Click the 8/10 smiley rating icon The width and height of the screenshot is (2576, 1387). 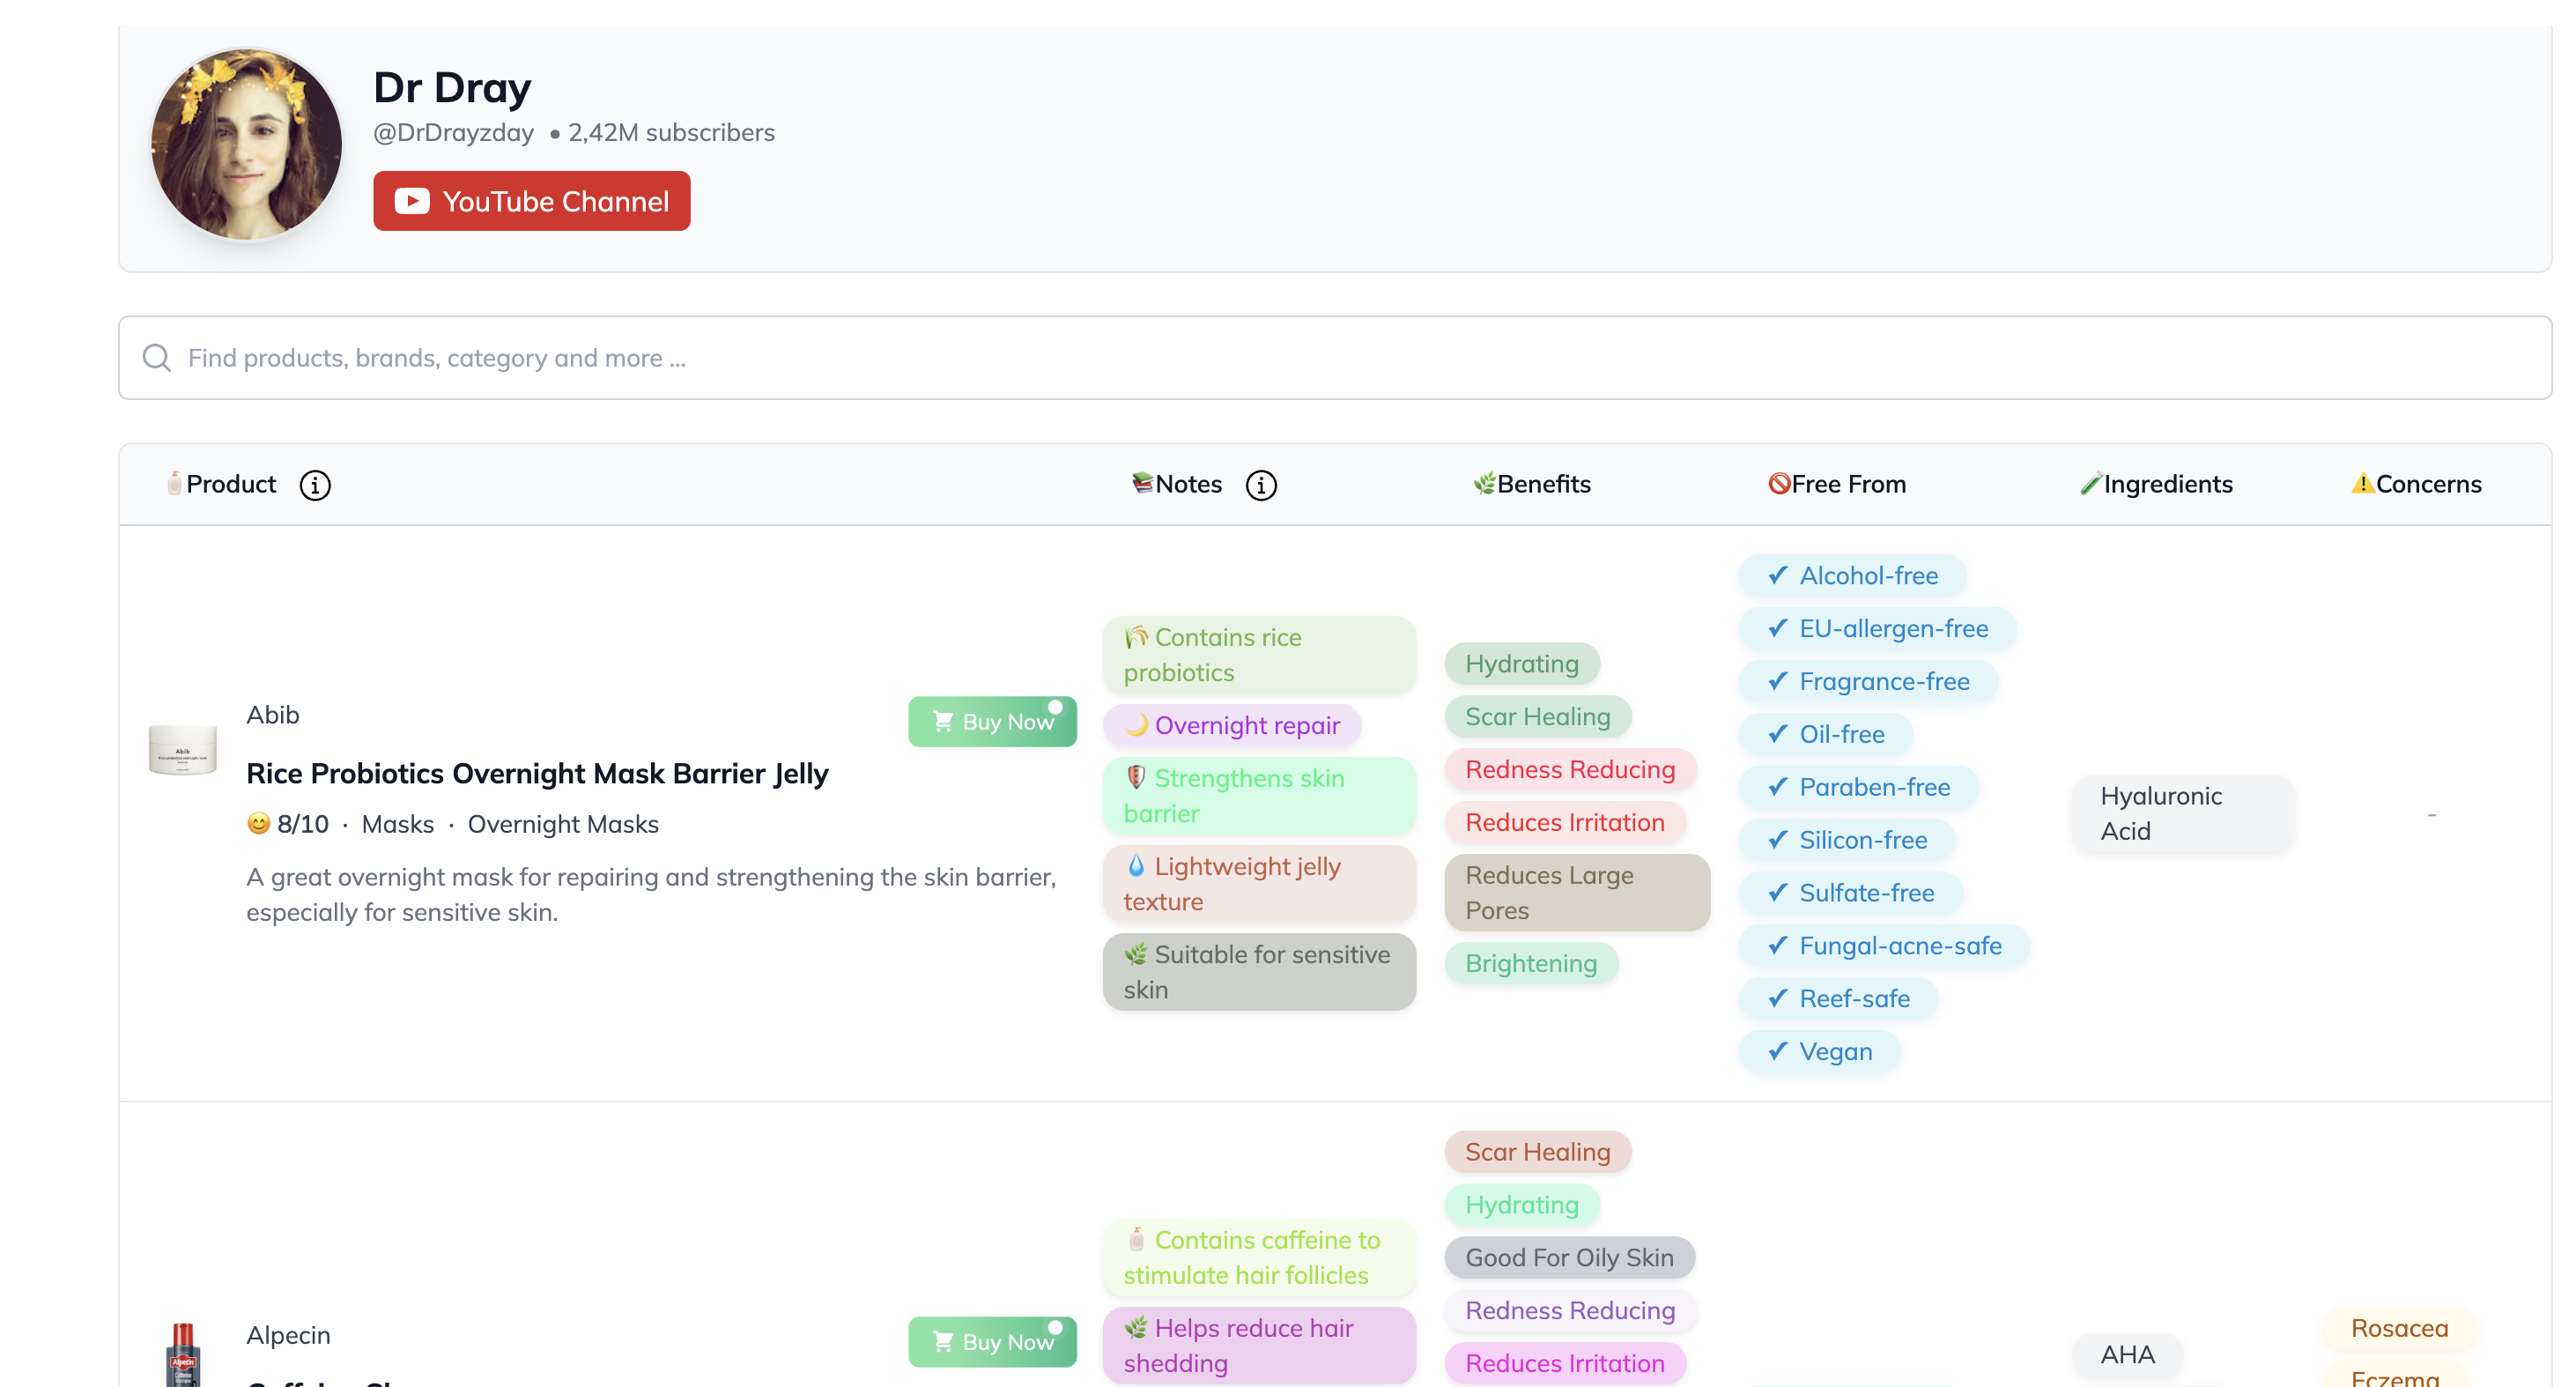point(259,823)
